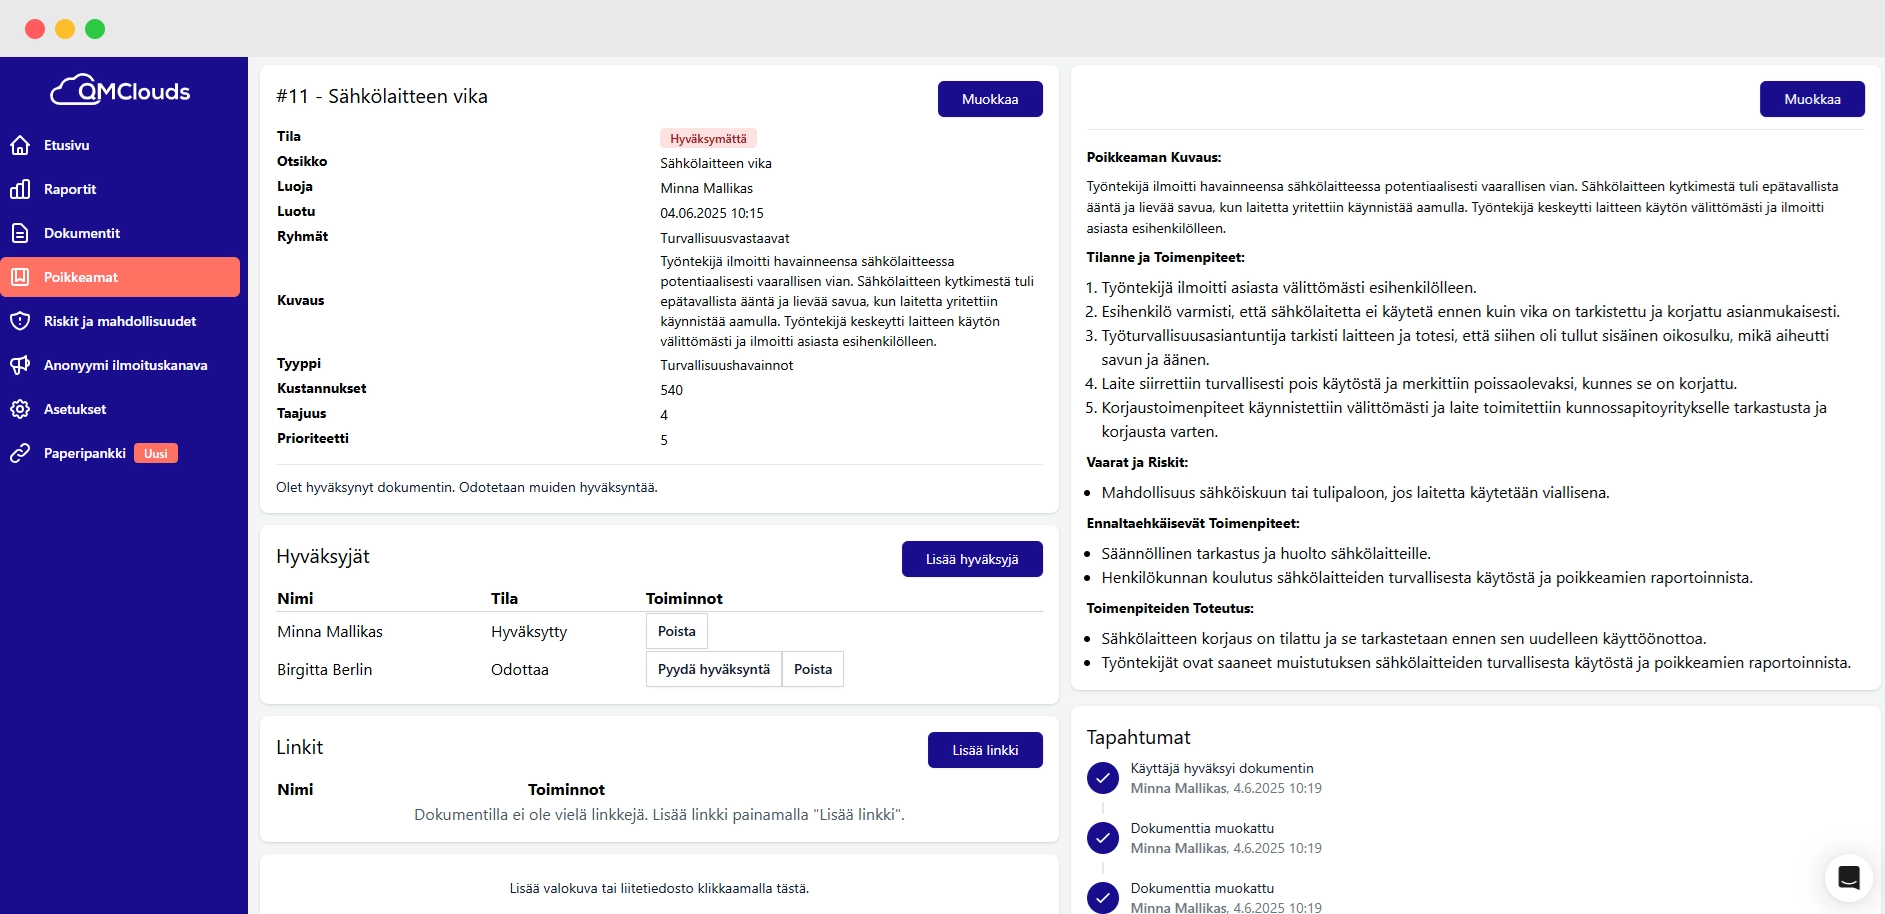Select the Poikkeamat sidebar icon
Image resolution: width=1885 pixels, height=914 pixels.
coord(22,277)
